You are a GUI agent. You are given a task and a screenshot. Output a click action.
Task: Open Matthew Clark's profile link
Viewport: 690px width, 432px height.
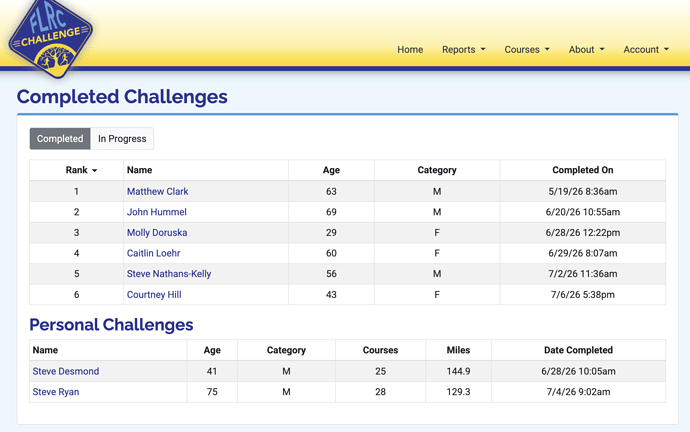(158, 191)
